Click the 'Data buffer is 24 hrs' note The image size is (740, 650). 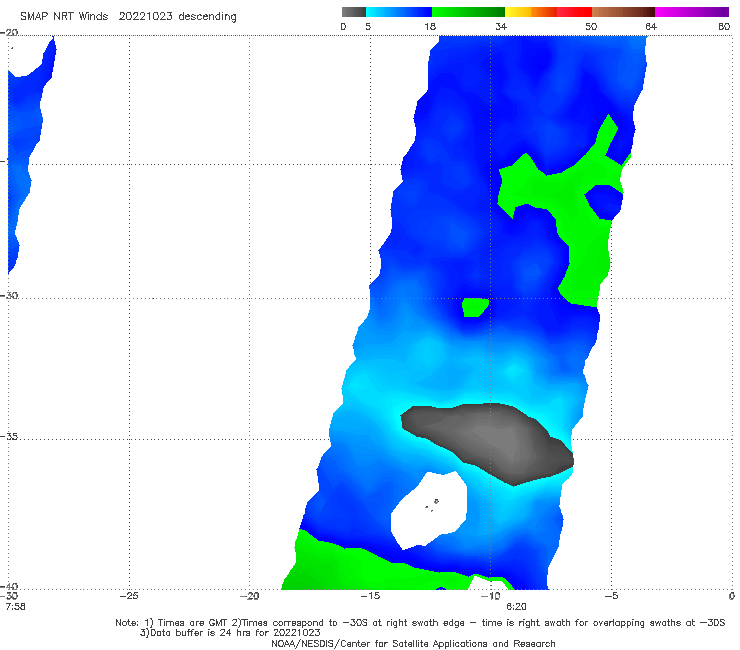click(230, 633)
